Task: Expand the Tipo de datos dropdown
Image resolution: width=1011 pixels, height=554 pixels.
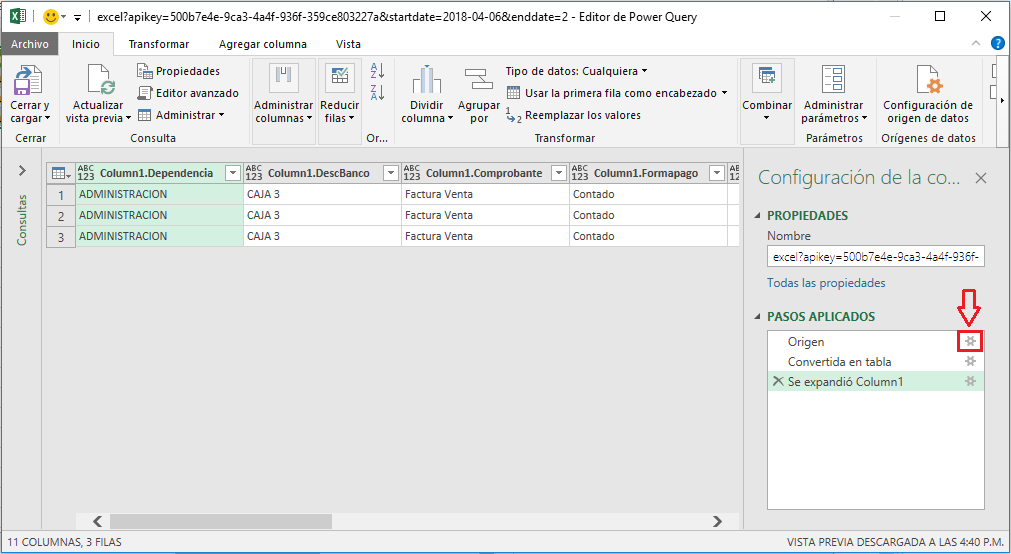Action: [576, 71]
